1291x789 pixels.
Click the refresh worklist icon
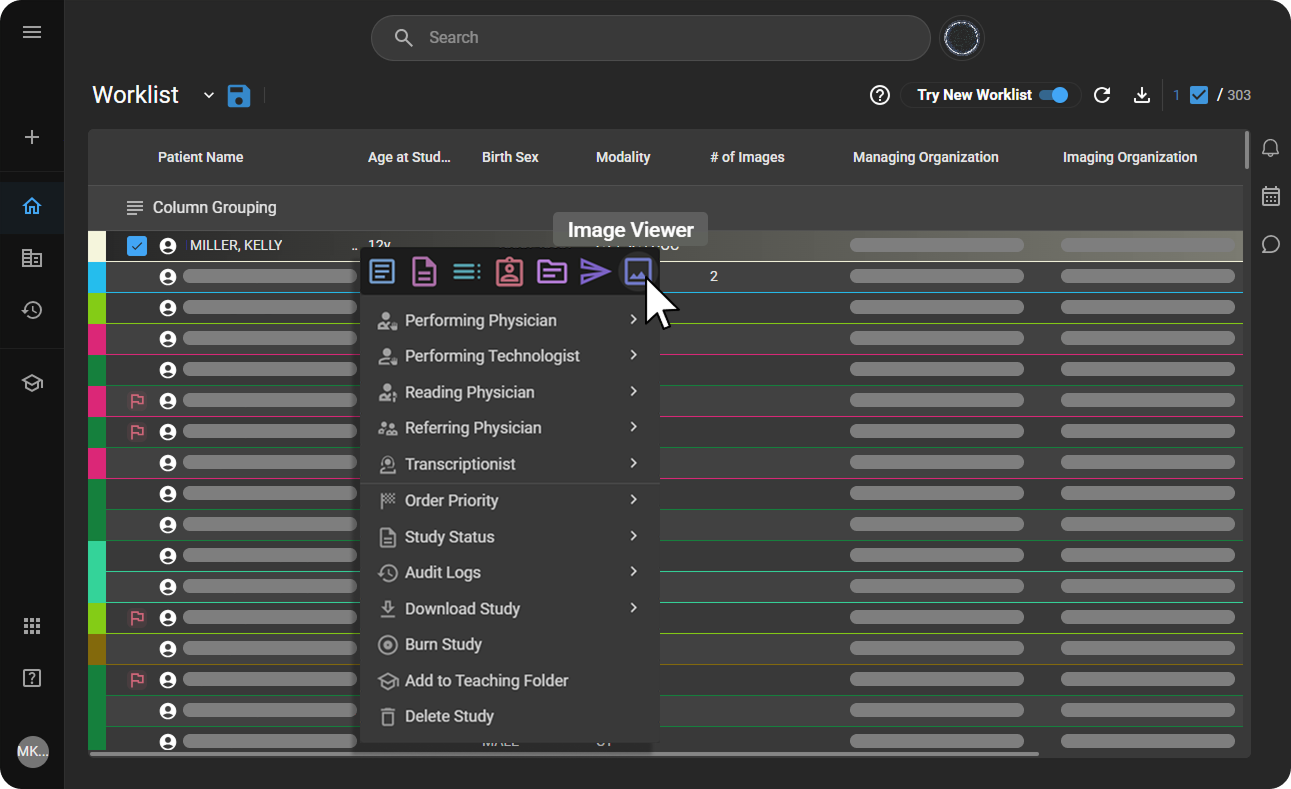(x=1102, y=95)
